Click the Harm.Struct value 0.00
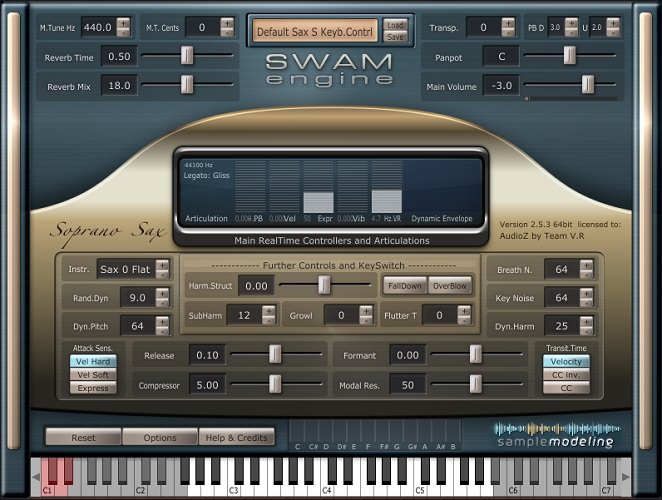 click(256, 286)
